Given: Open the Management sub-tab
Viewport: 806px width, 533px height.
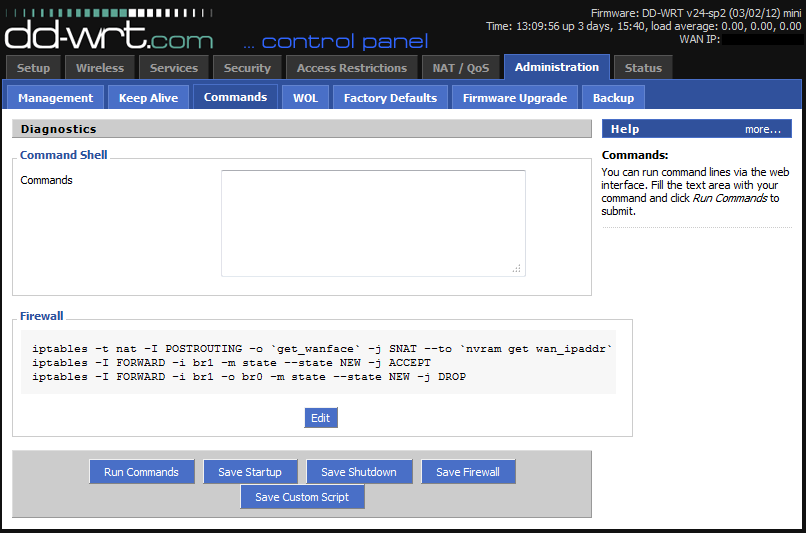Looking at the screenshot, I should 55,98.
